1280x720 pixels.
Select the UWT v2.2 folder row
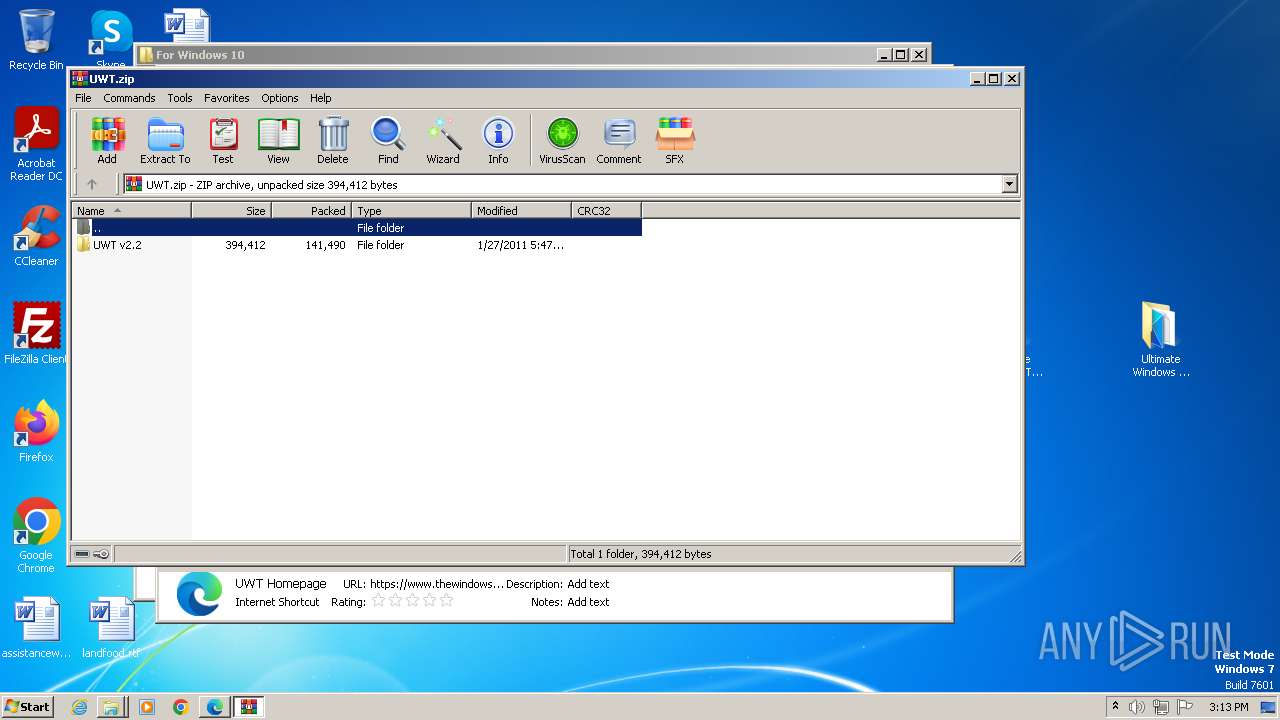[357, 245]
